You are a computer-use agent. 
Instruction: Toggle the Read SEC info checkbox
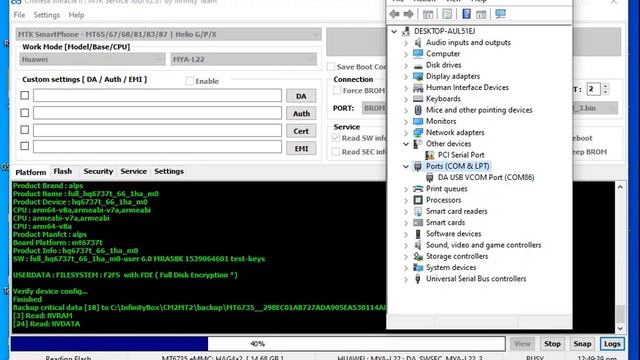(x=336, y=151)
